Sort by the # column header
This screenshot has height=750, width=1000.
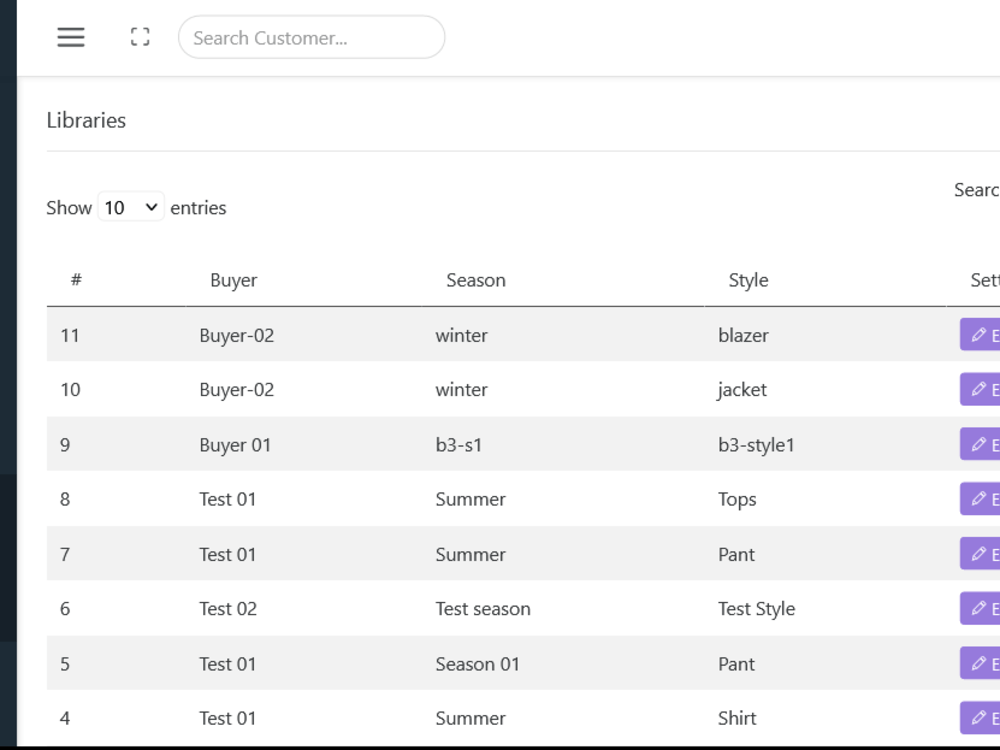[x=76, y=279]
